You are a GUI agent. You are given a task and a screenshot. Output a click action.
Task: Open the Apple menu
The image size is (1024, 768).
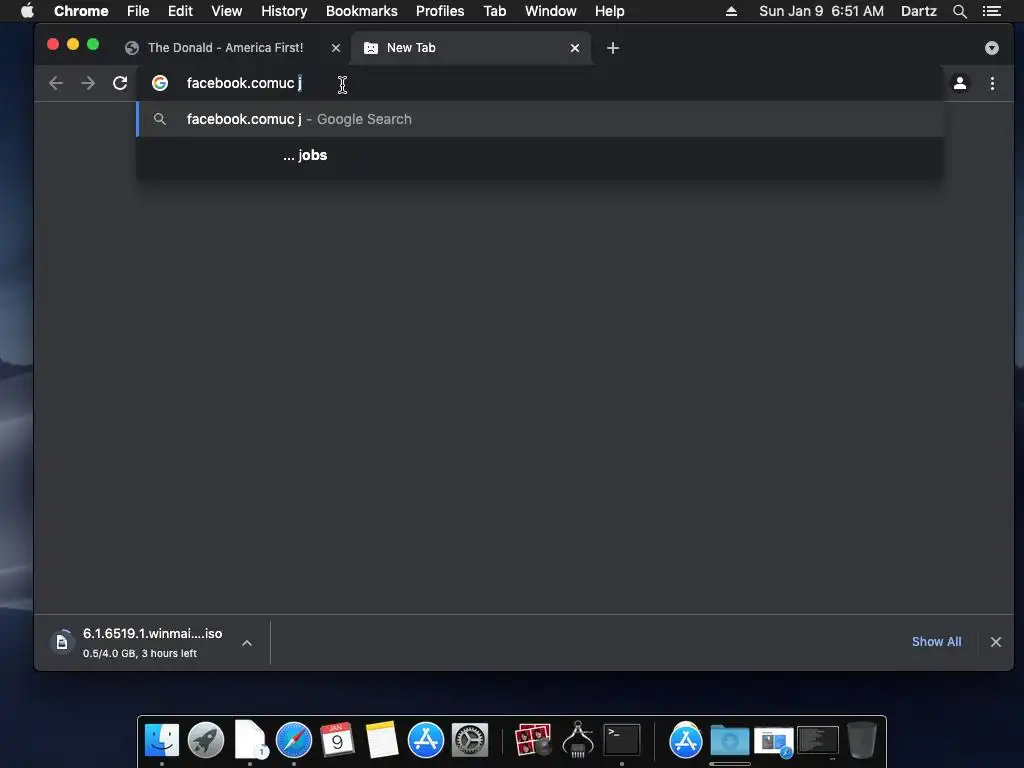(x=27, y=11)
